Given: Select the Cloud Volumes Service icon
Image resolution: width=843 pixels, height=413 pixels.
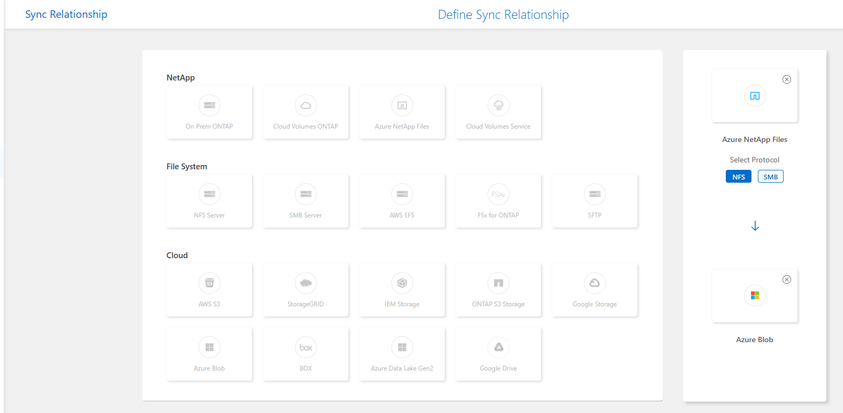Looking at the screenshot, I should tap(498, 105).
